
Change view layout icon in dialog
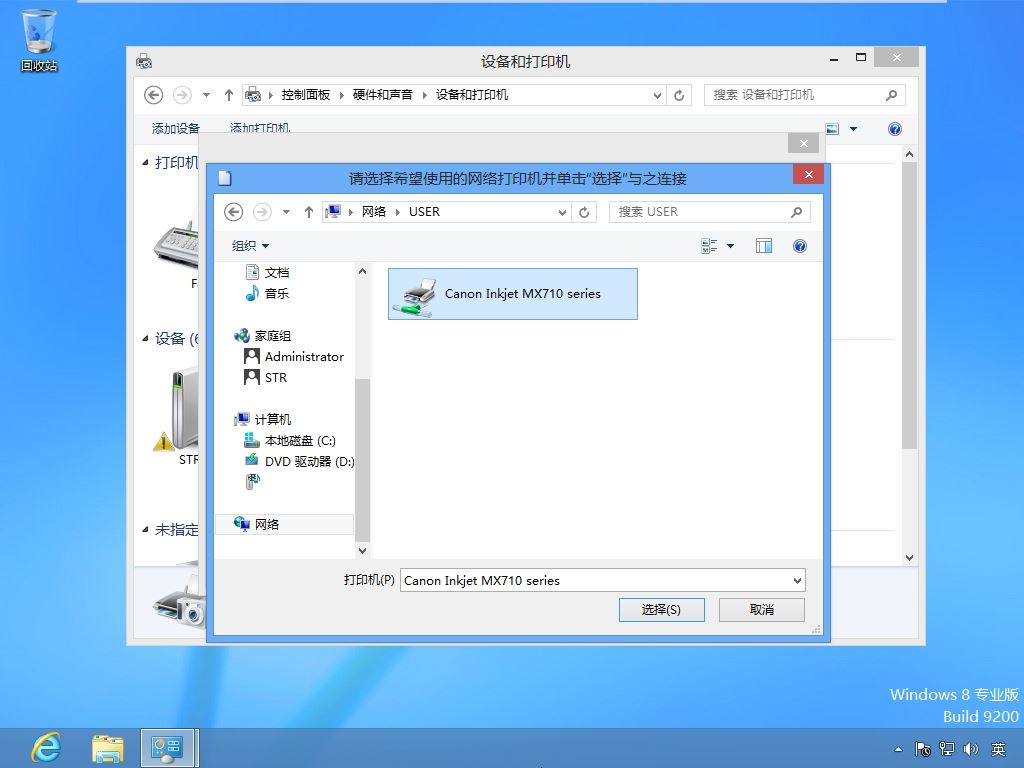point(709,246)
